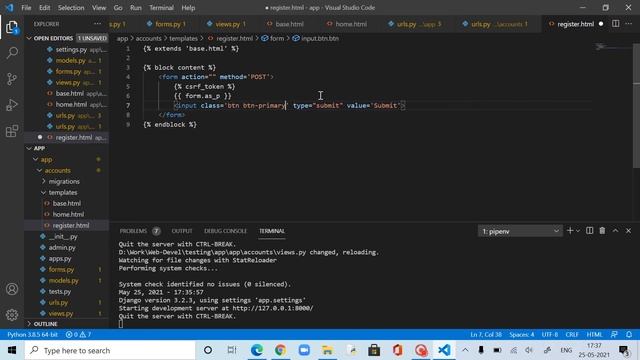
Task: Change line endings via CRLF status item
Action: (x=572, y=335)
